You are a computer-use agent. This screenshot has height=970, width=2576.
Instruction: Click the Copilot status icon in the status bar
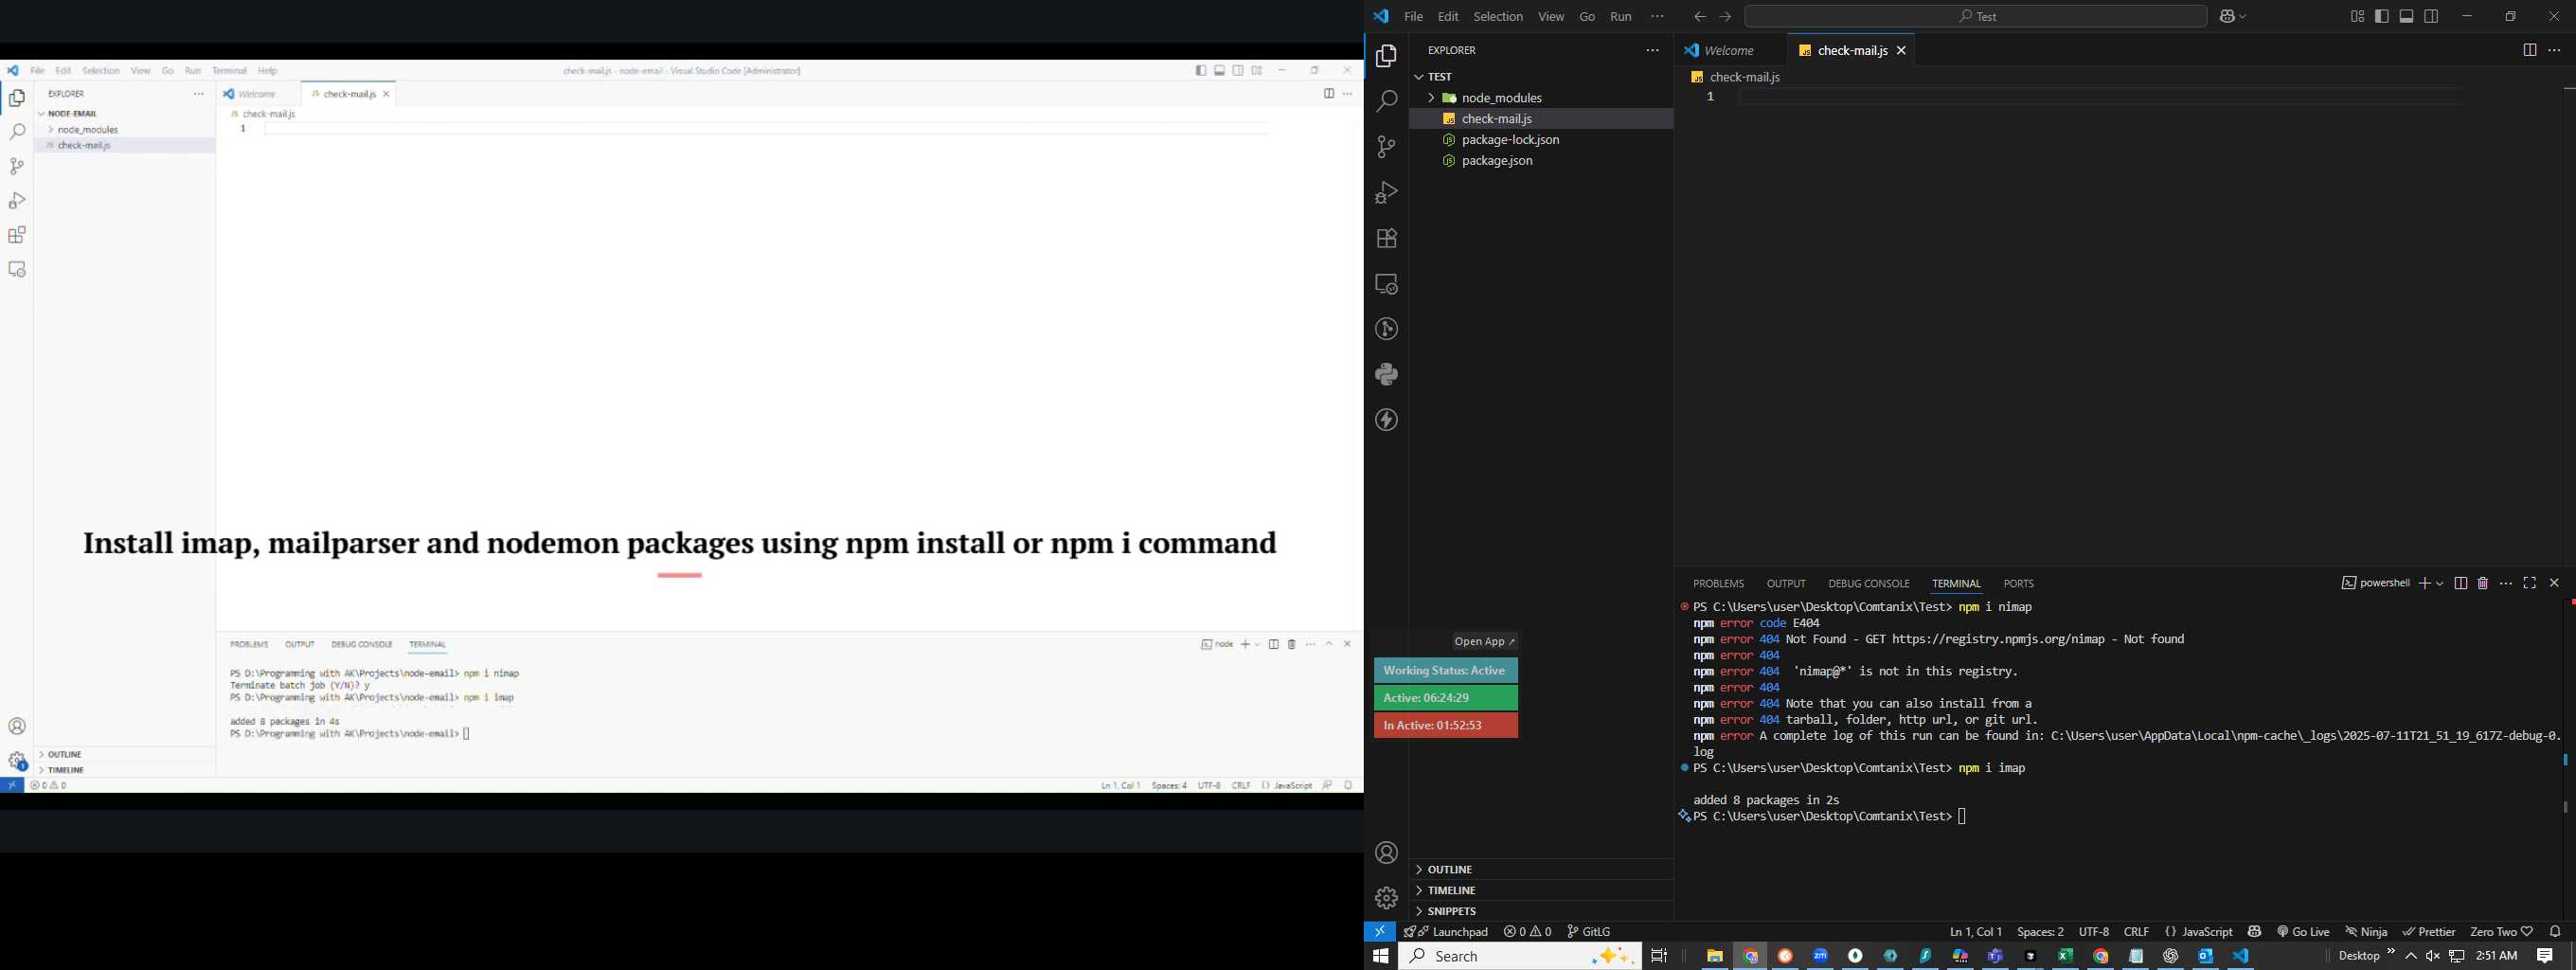click(x=2254, y=931)
